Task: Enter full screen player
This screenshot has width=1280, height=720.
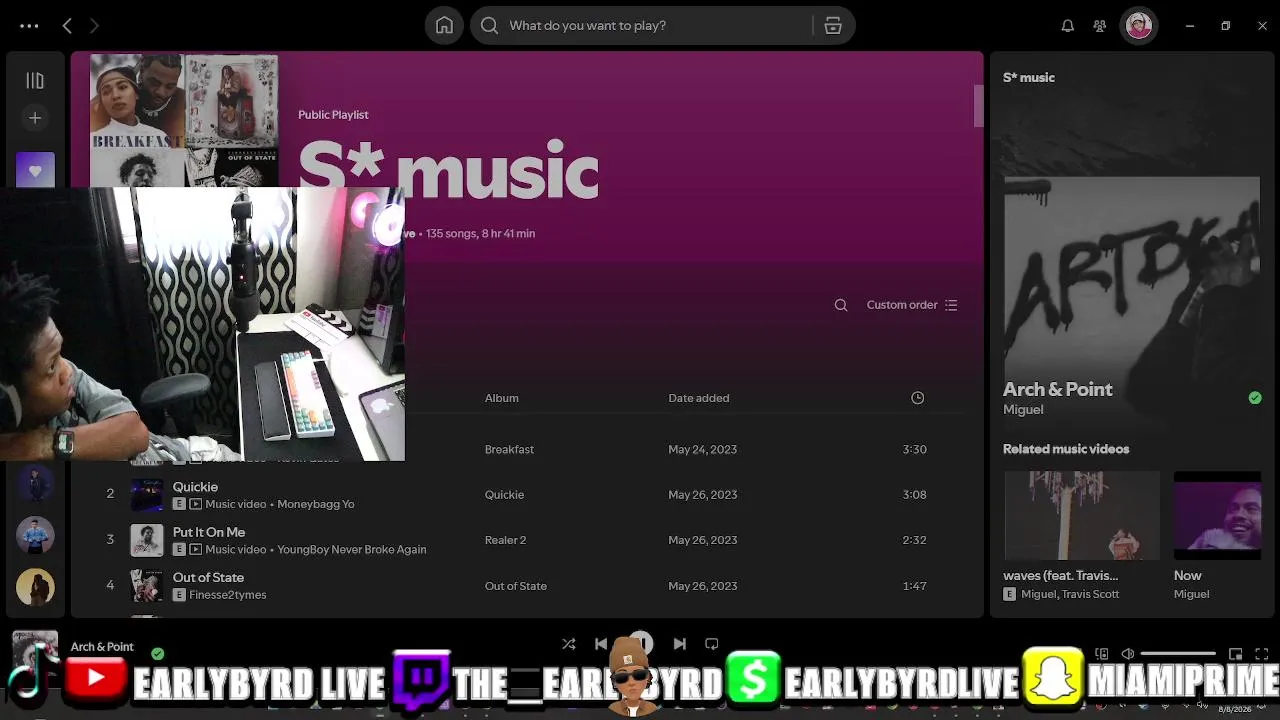Action: coord(1262,654)
